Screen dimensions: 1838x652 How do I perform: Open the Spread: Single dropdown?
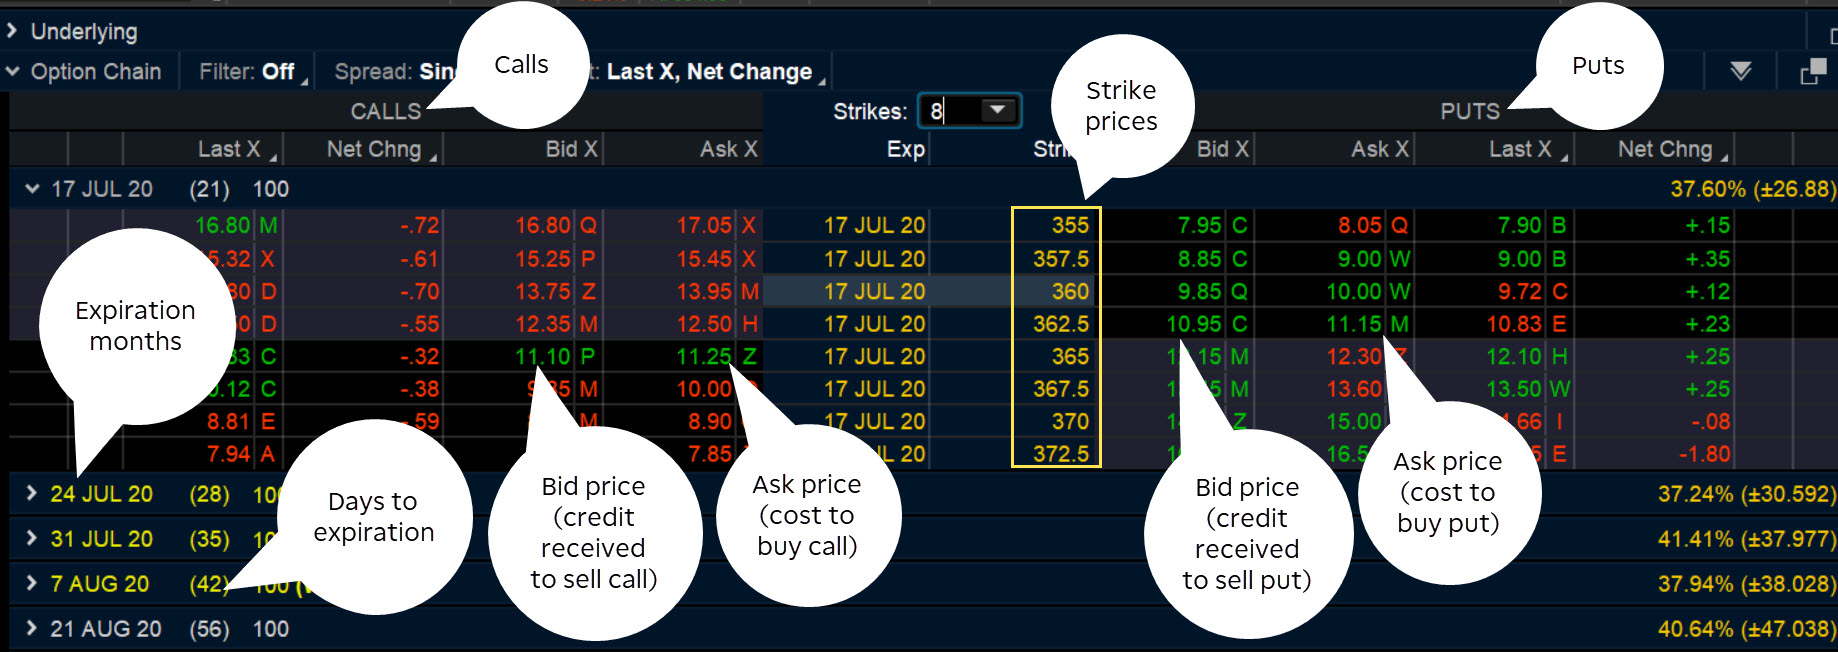click(x=400, y=71)
